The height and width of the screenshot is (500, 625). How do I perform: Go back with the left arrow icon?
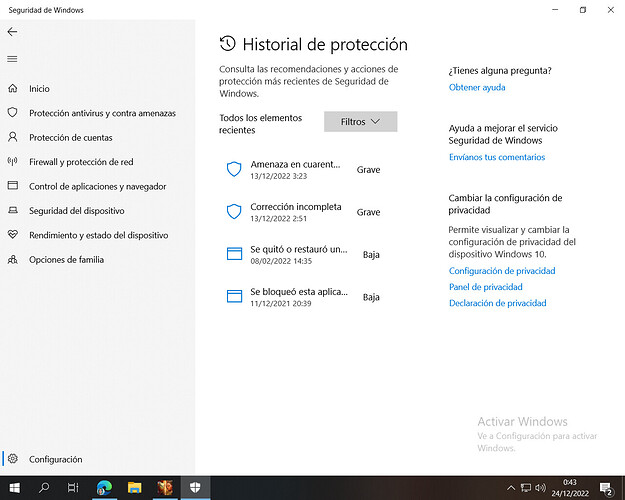coord(12,32)
